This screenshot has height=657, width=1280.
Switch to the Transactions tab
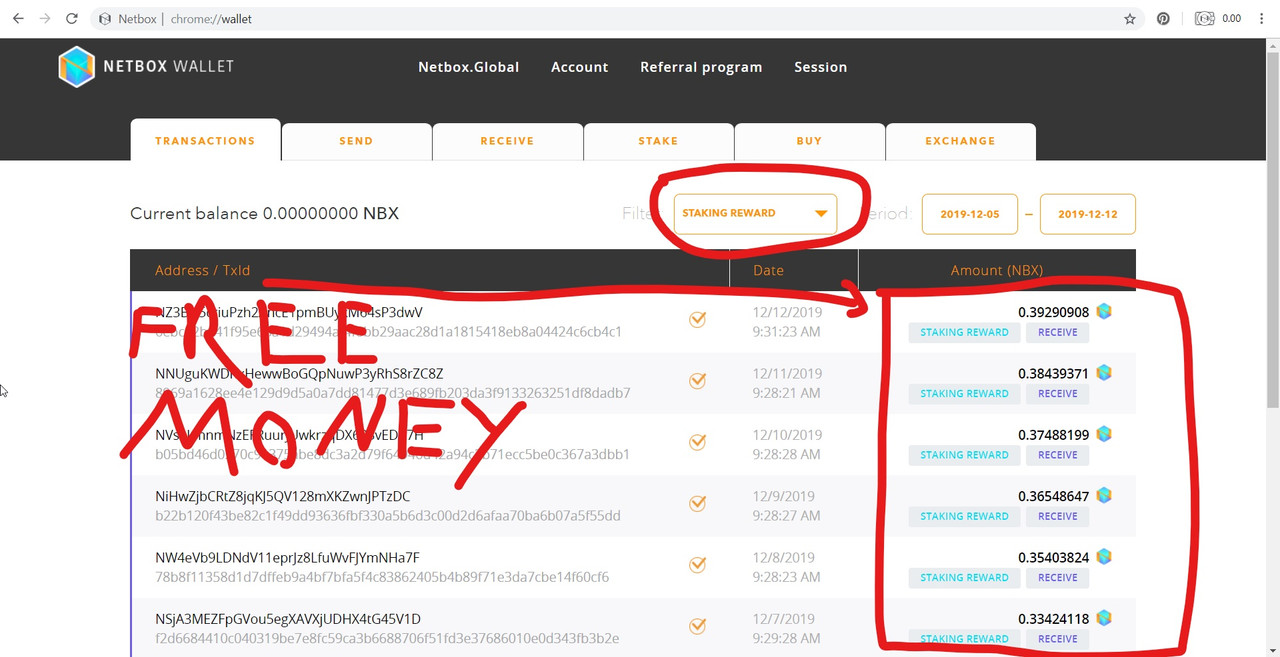click(x=205, y=141)
